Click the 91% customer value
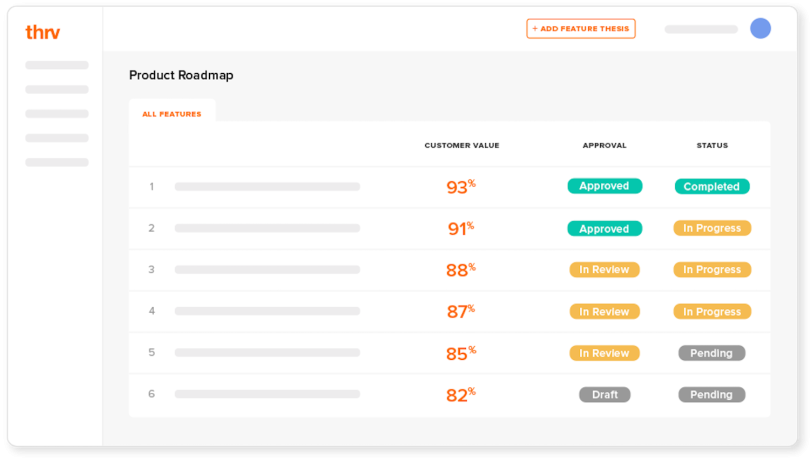The height and width of the screenshot is (460, 810). click(461, 228)
